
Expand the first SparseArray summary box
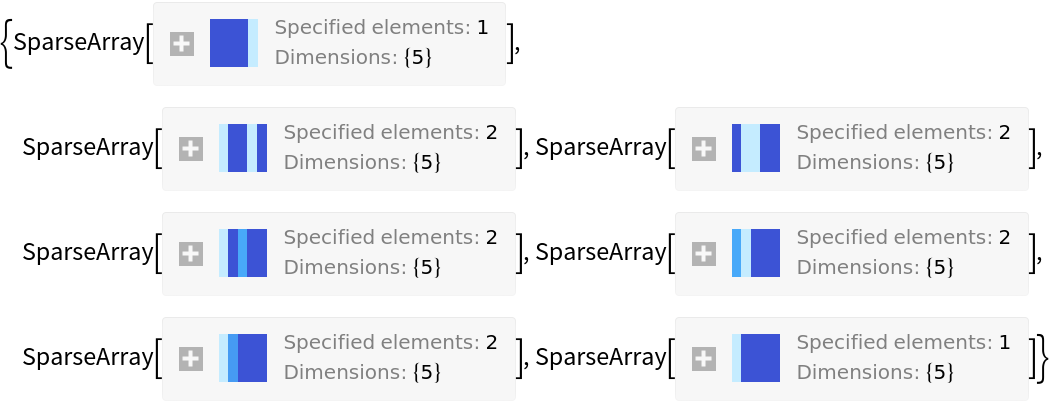[181, 43]
